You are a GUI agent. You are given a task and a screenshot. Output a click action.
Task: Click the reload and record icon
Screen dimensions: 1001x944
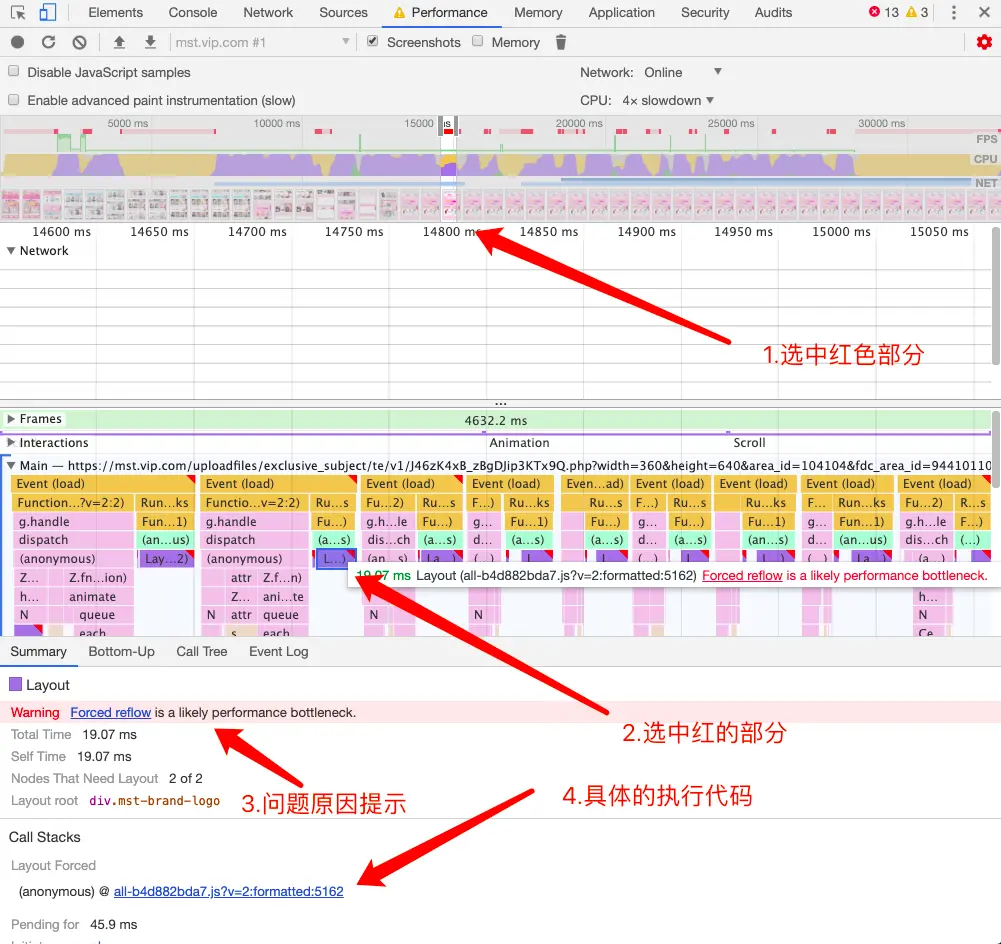[49, 42]
